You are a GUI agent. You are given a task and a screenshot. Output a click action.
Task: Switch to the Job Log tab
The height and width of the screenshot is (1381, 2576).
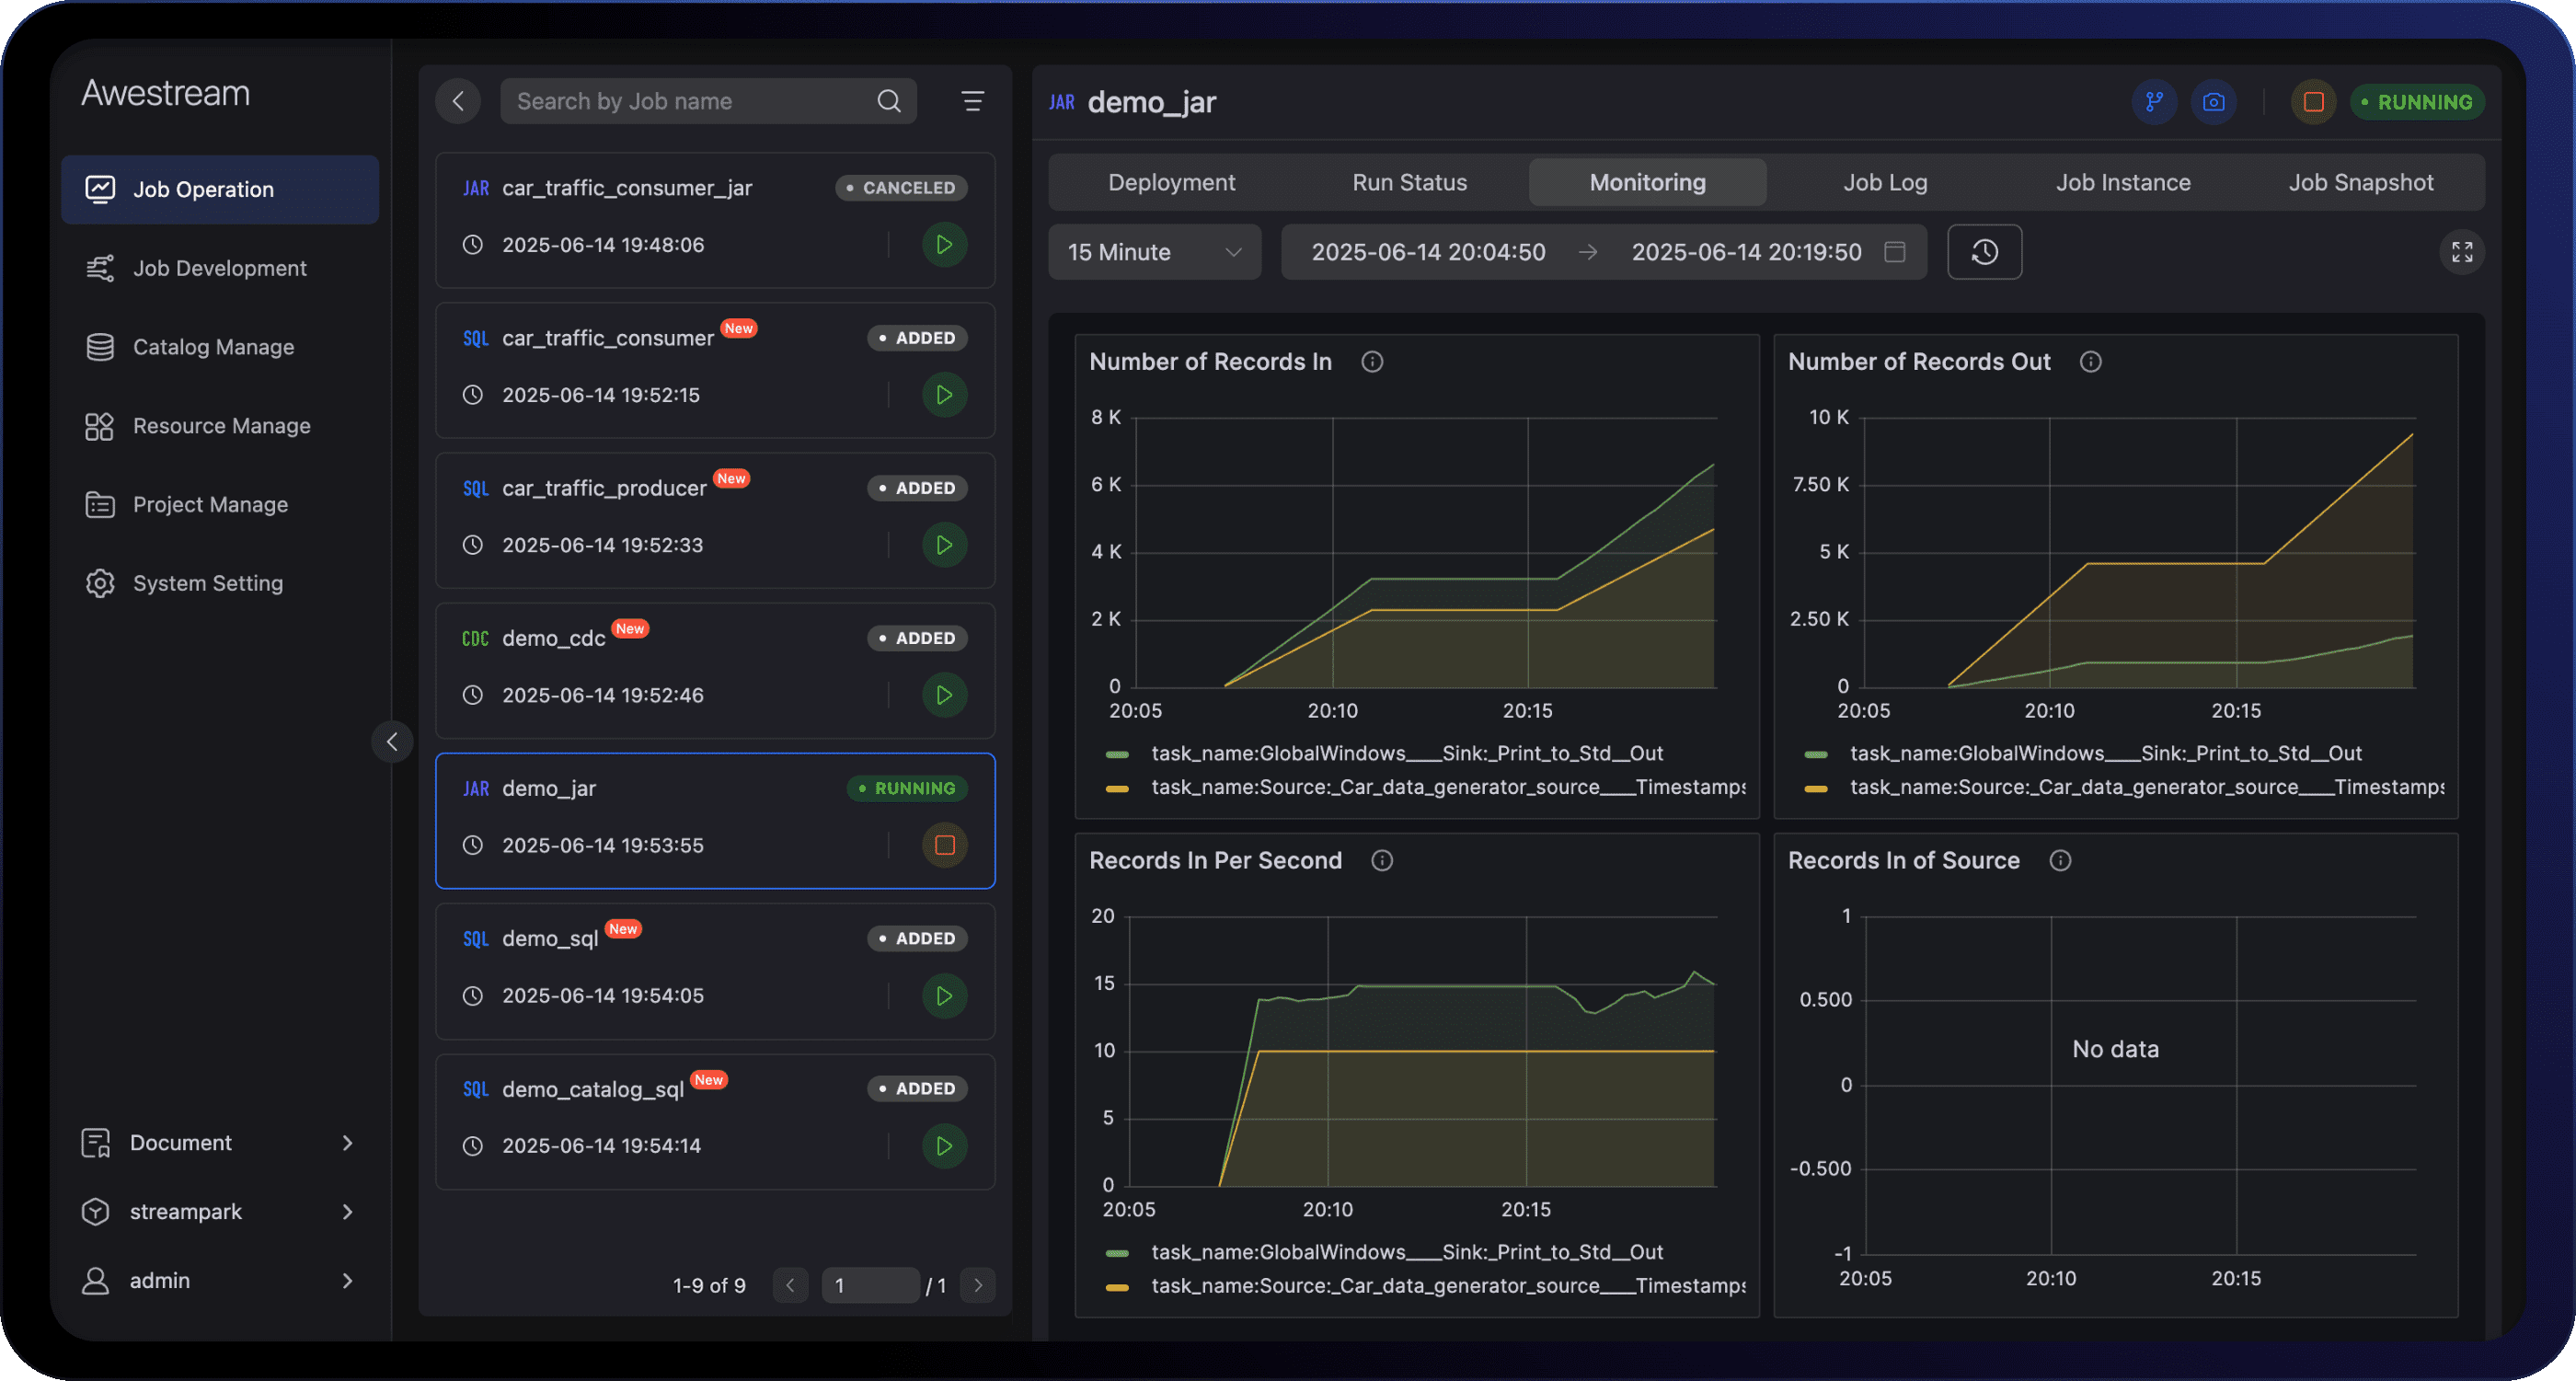(1885, 183)
